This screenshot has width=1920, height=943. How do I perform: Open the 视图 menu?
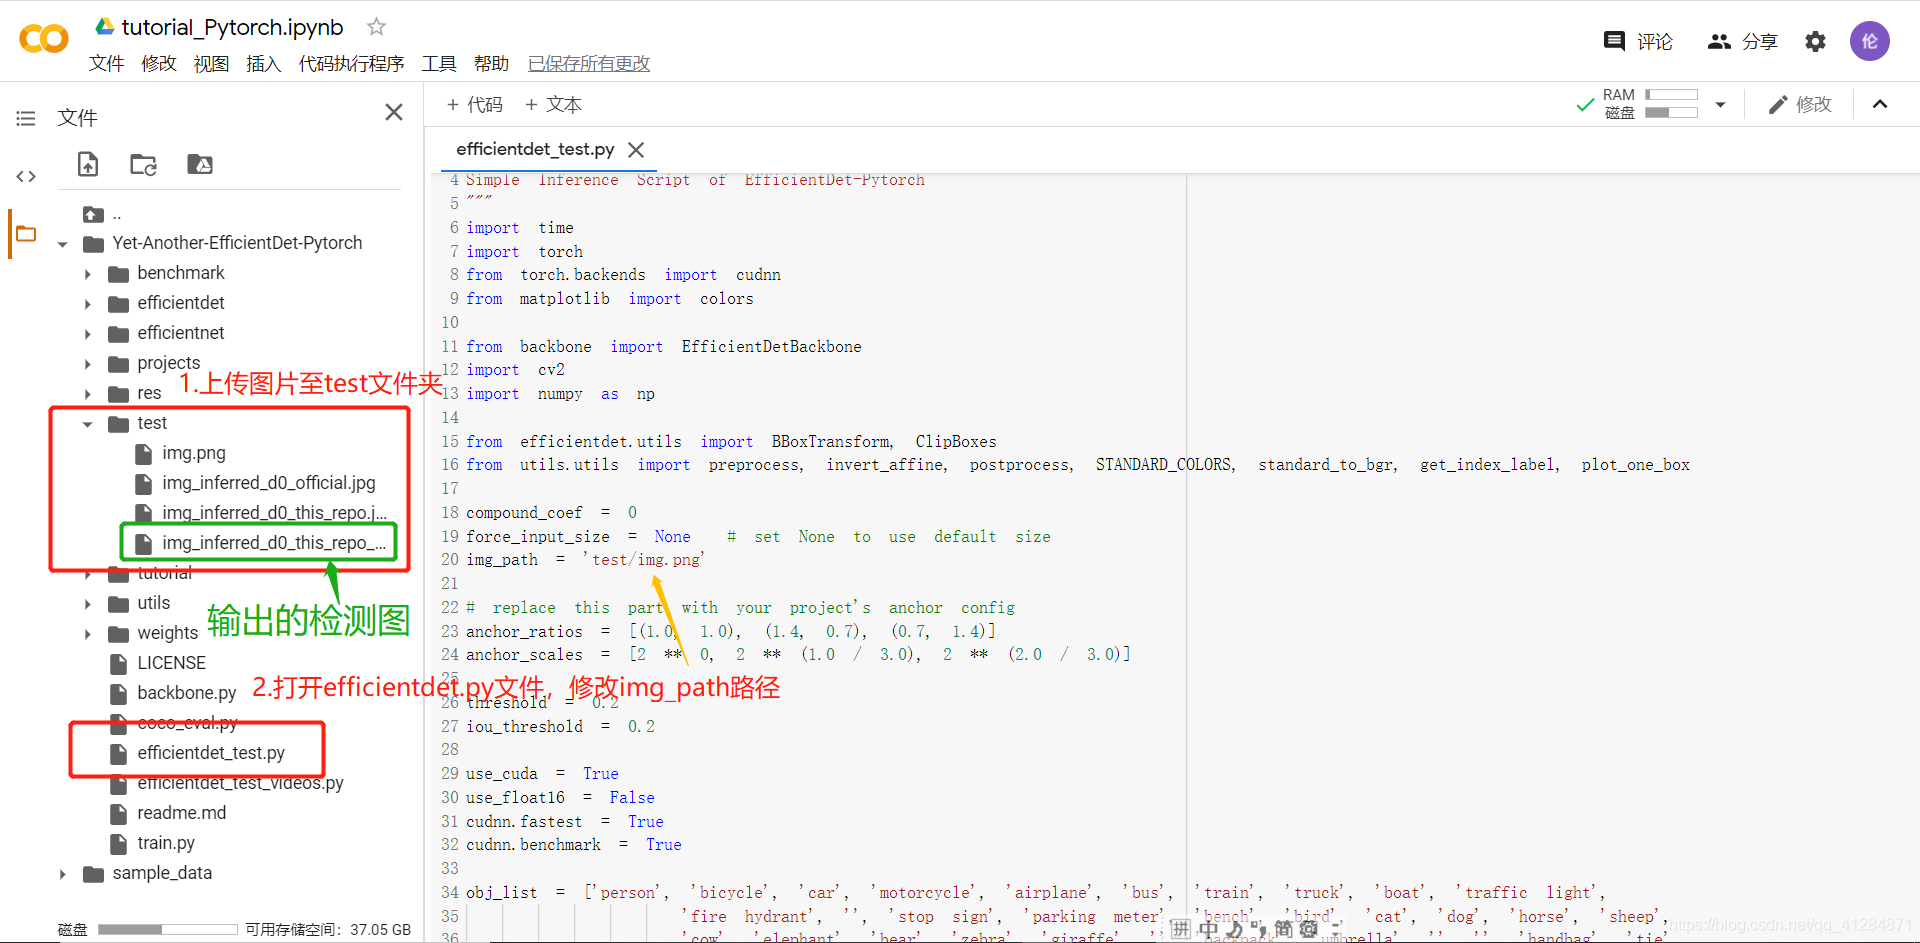coord(211,64)
